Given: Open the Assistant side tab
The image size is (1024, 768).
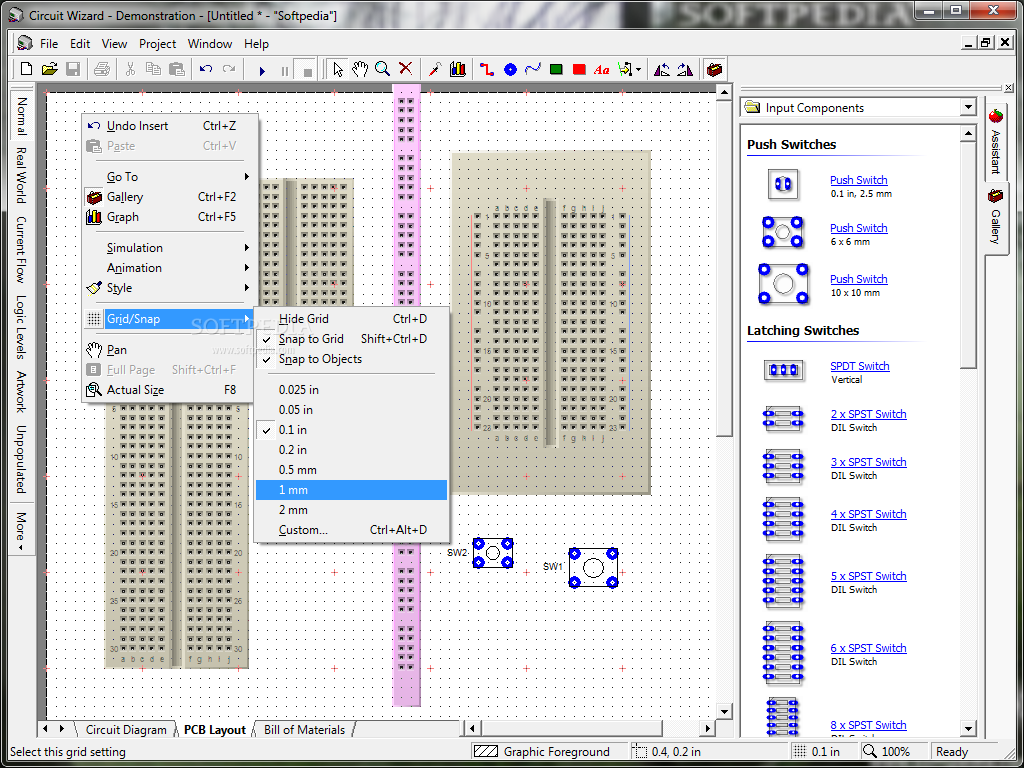Looking at the screenshot, I should 995,142.
